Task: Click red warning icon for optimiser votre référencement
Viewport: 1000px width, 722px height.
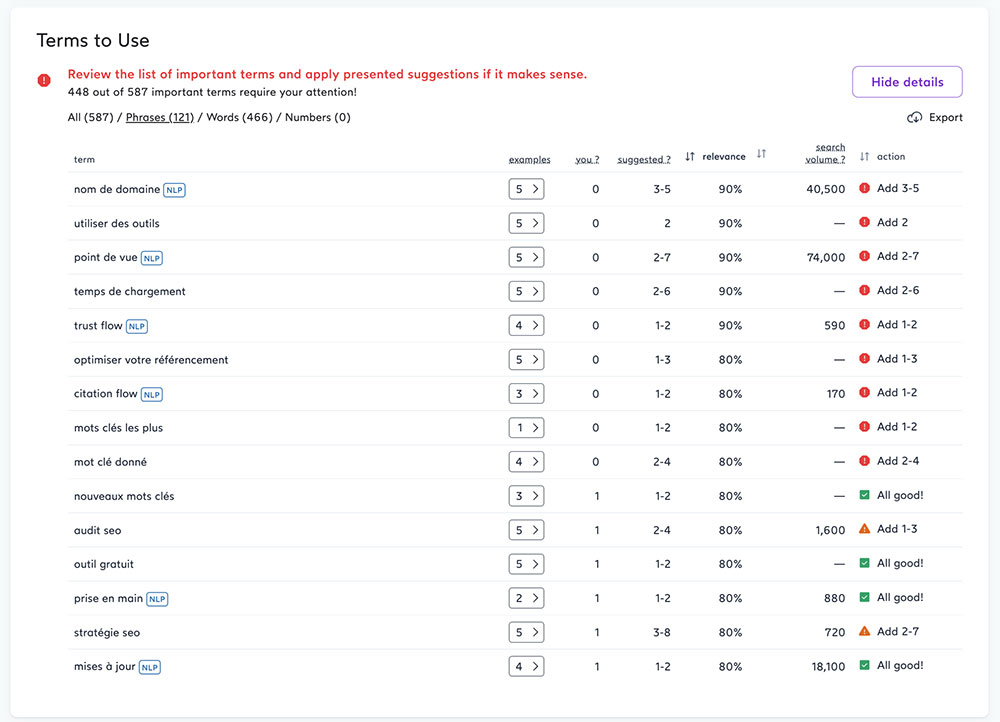Action: point(864,358)
